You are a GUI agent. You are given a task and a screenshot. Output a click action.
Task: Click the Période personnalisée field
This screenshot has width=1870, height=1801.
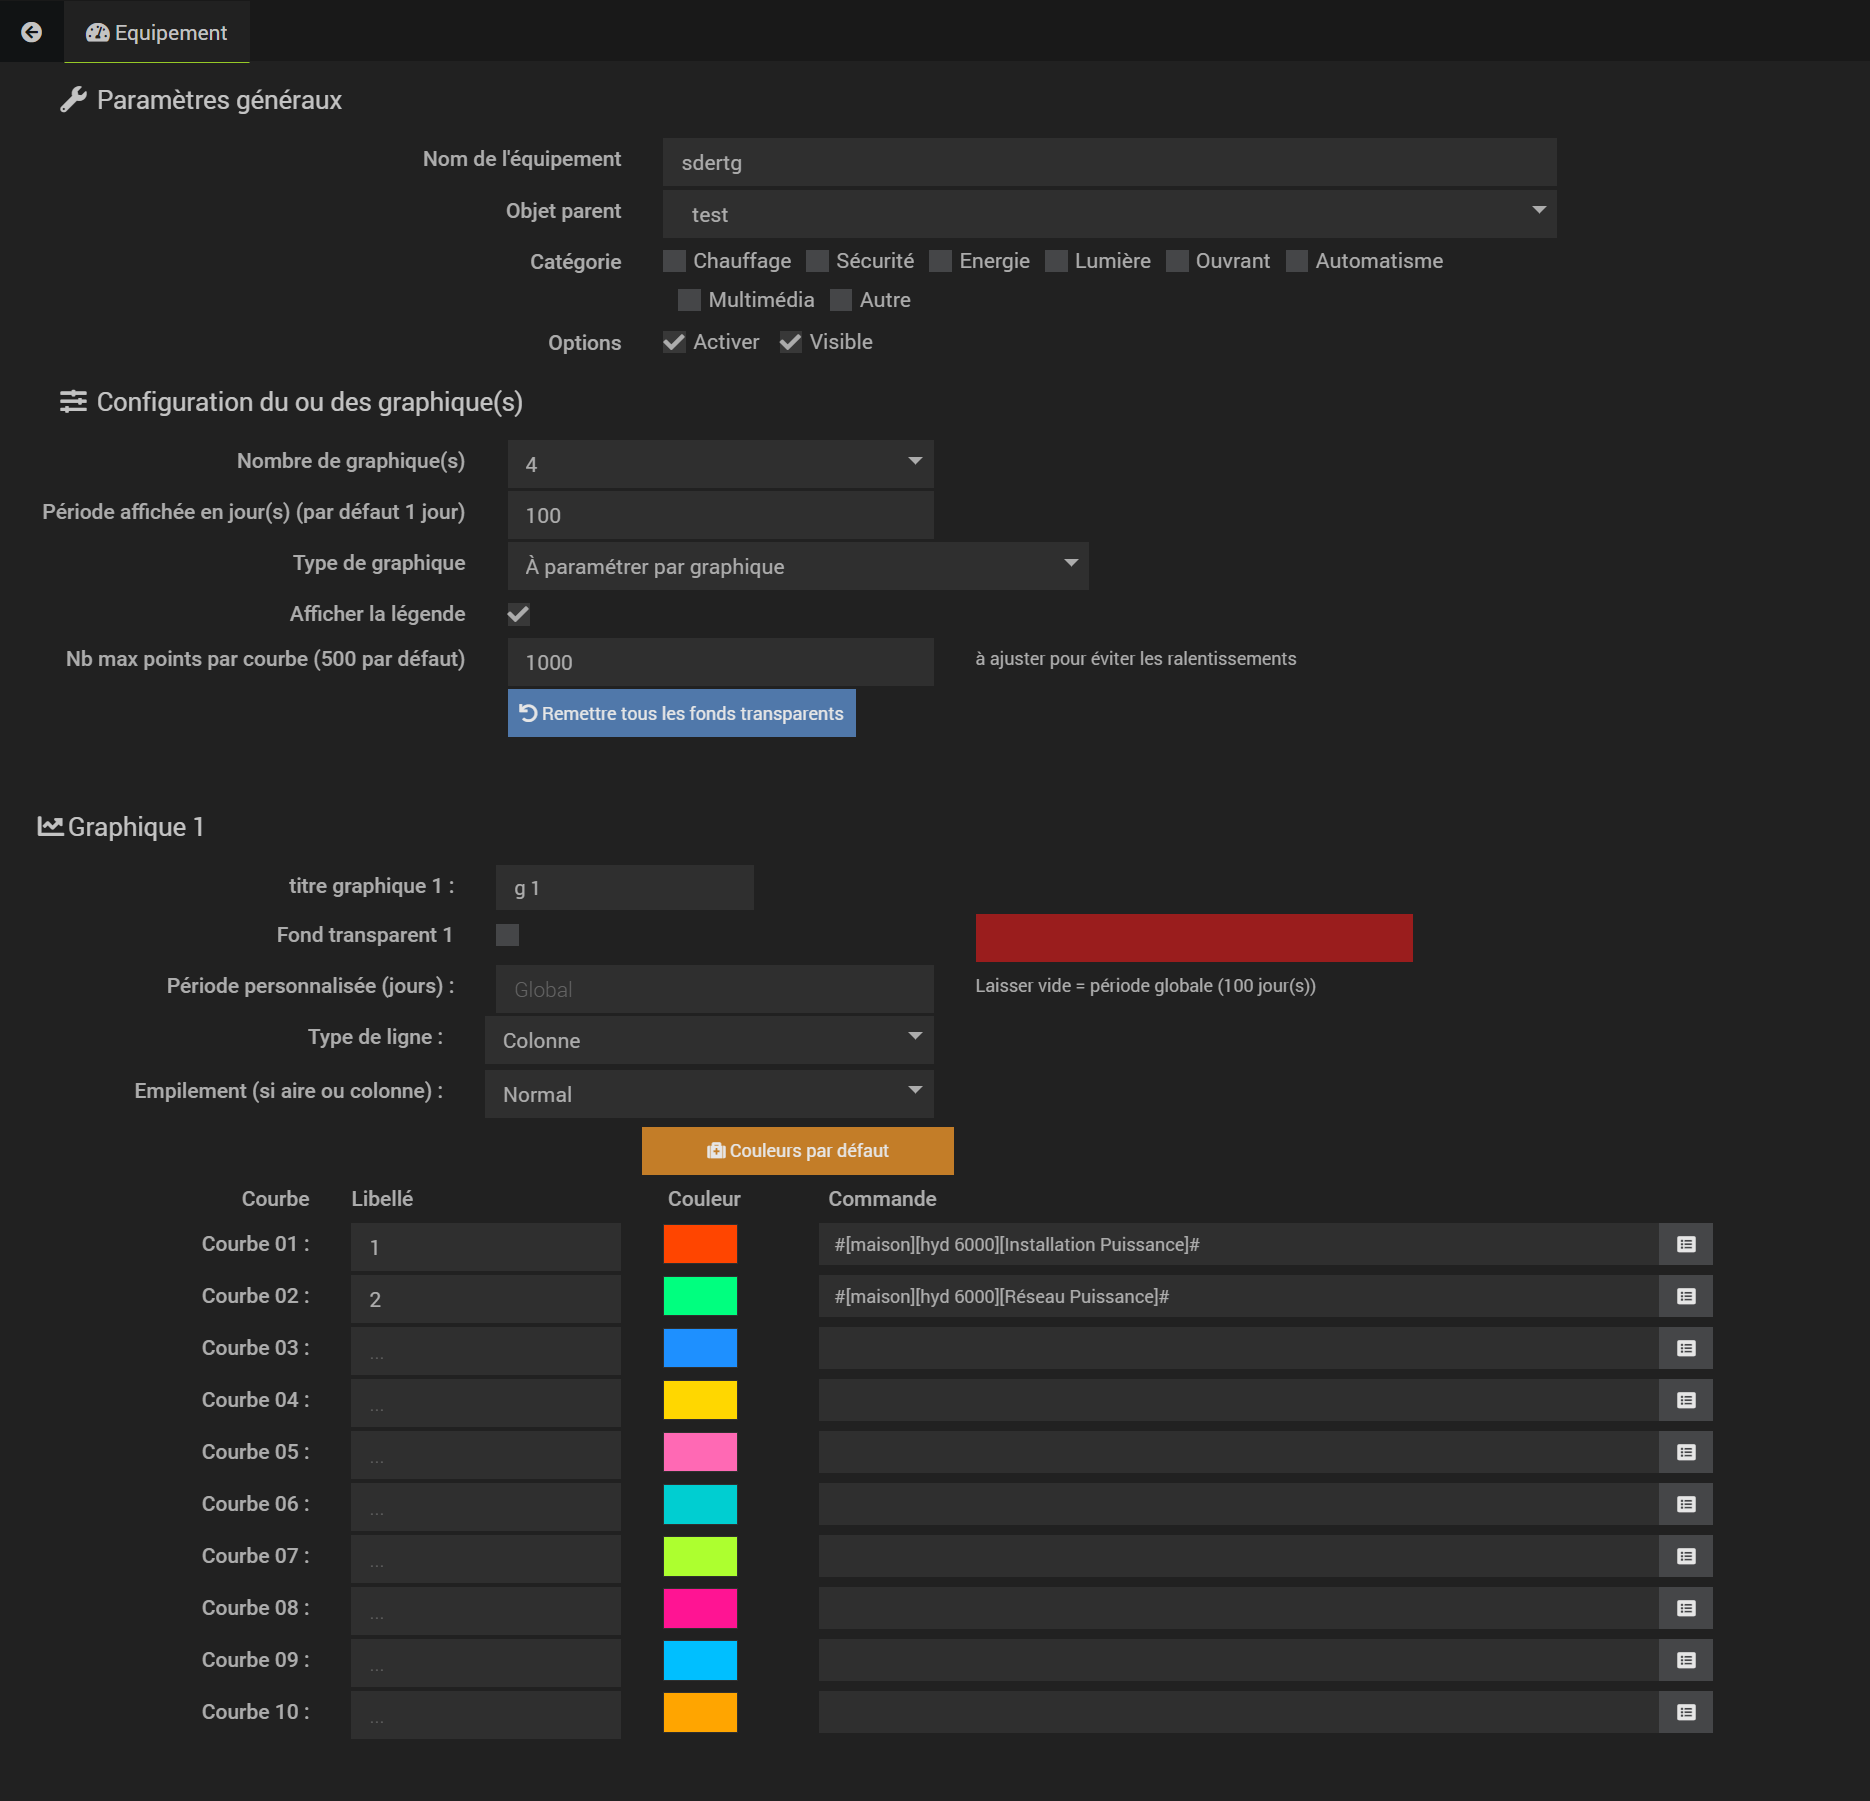tap(715, 989)
